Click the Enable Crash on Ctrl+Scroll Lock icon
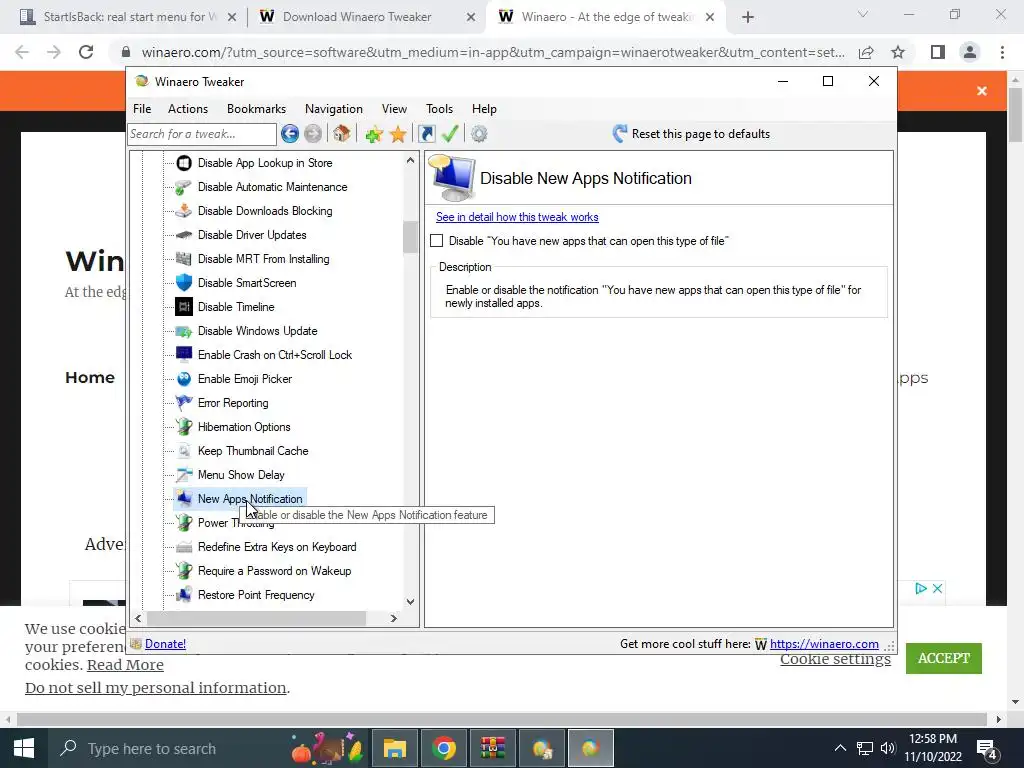 click(184, 355)
